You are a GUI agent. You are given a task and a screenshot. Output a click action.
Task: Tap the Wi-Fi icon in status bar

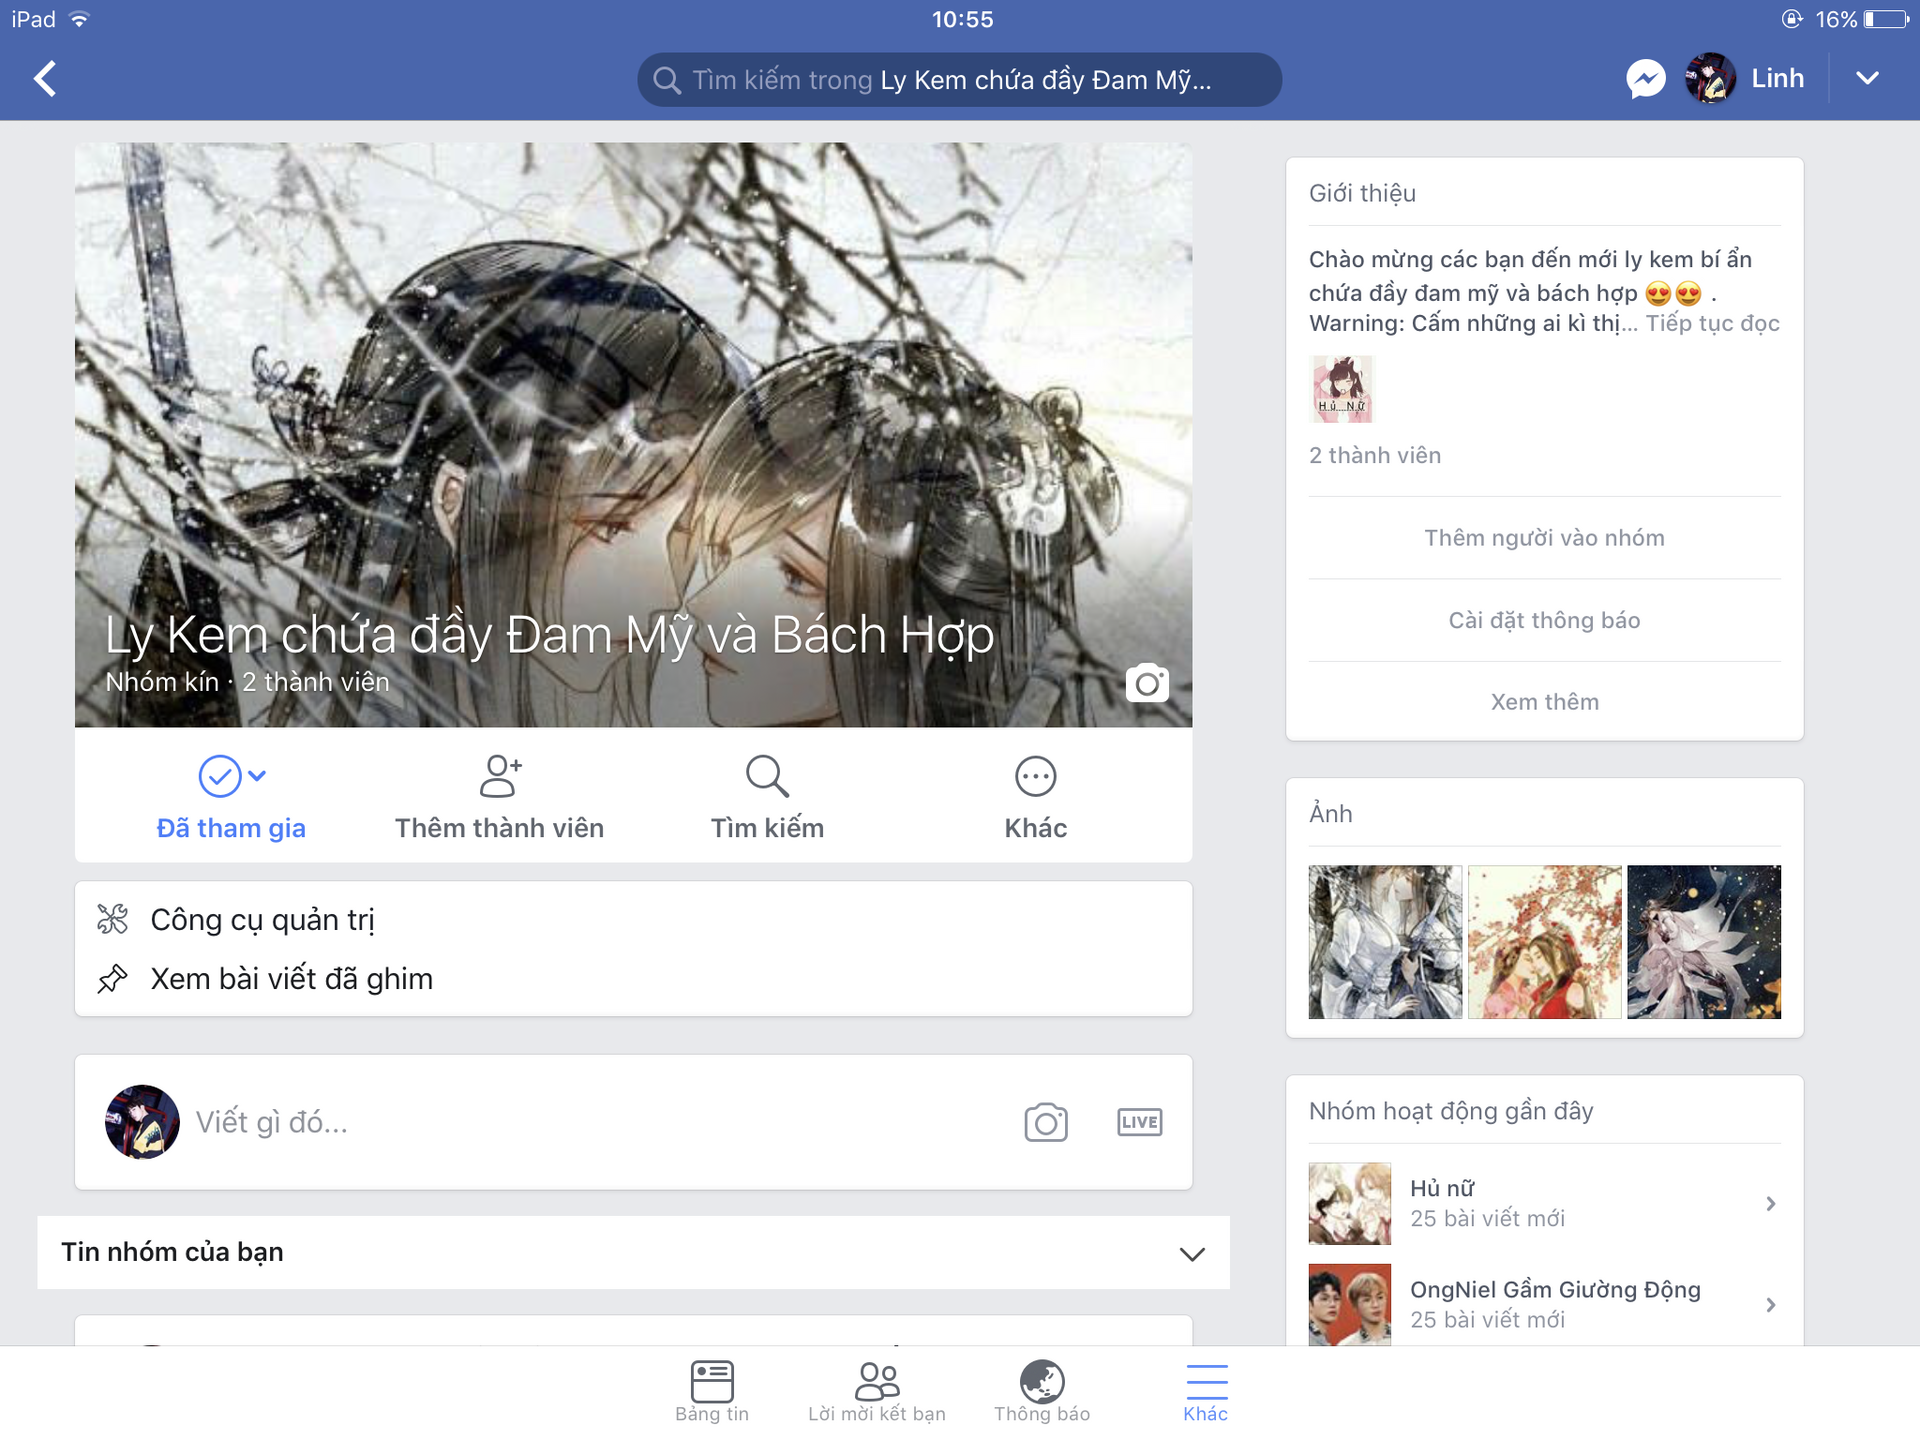pos(80,19)
